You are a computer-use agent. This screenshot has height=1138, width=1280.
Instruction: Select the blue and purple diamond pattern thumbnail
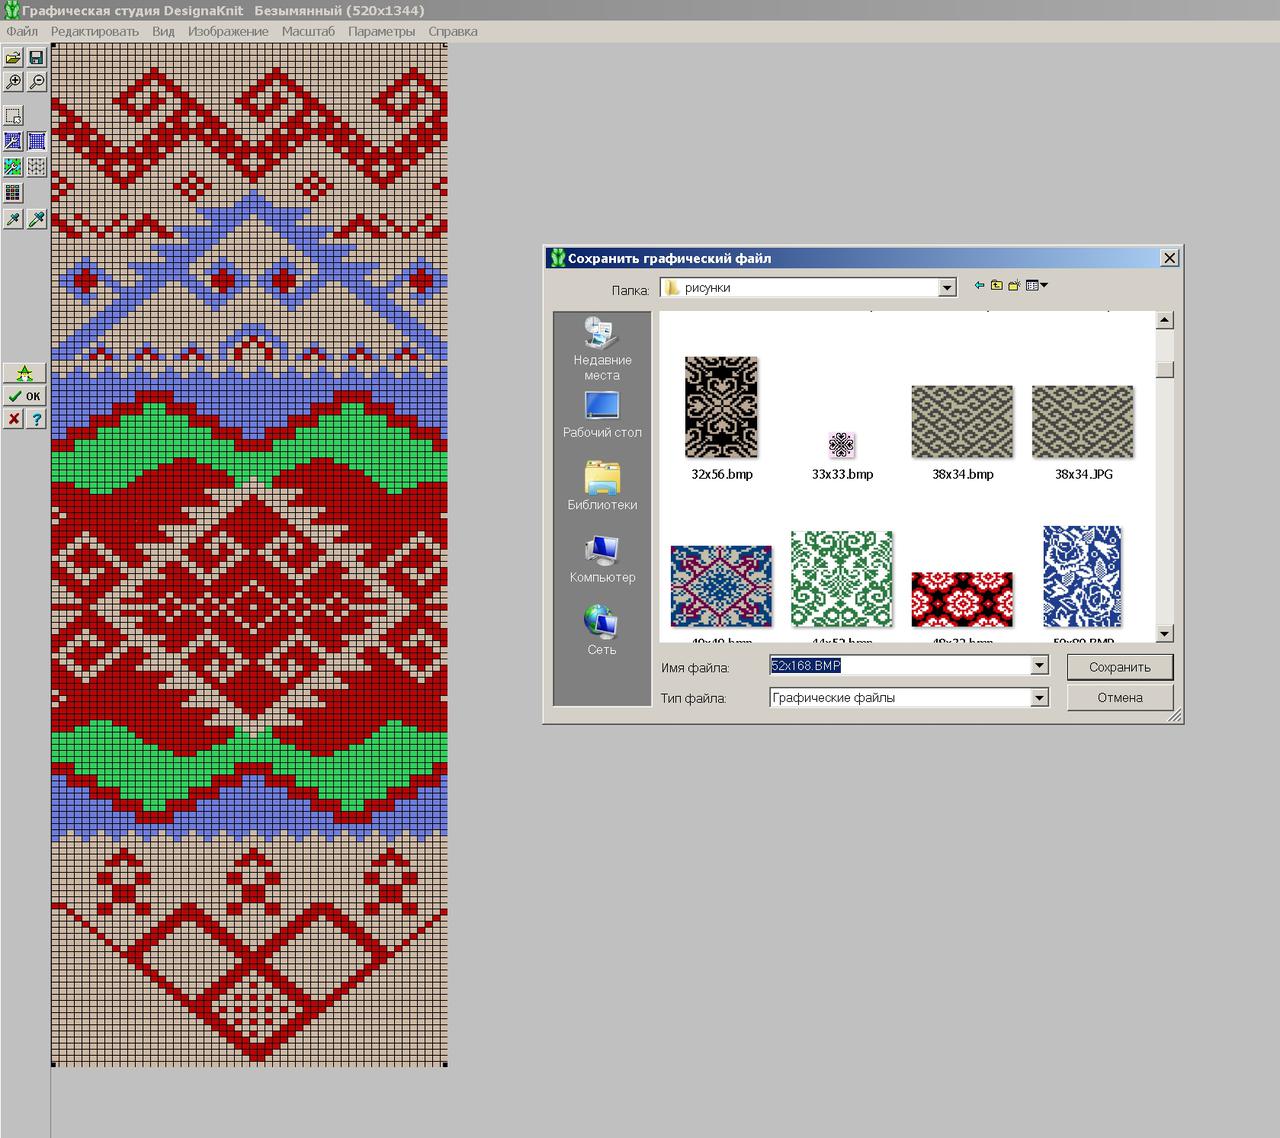pyautogui.click(x=721, y=586)
